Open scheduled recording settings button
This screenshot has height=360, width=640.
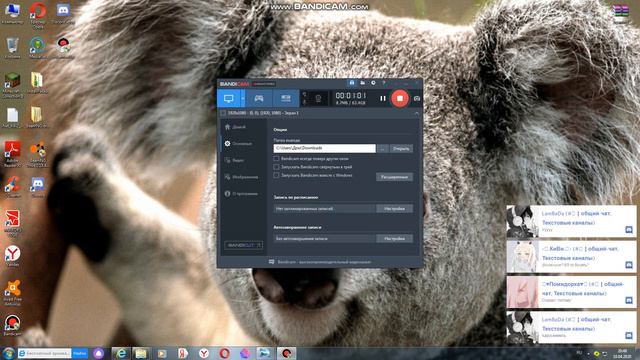(x=394, y=209)
